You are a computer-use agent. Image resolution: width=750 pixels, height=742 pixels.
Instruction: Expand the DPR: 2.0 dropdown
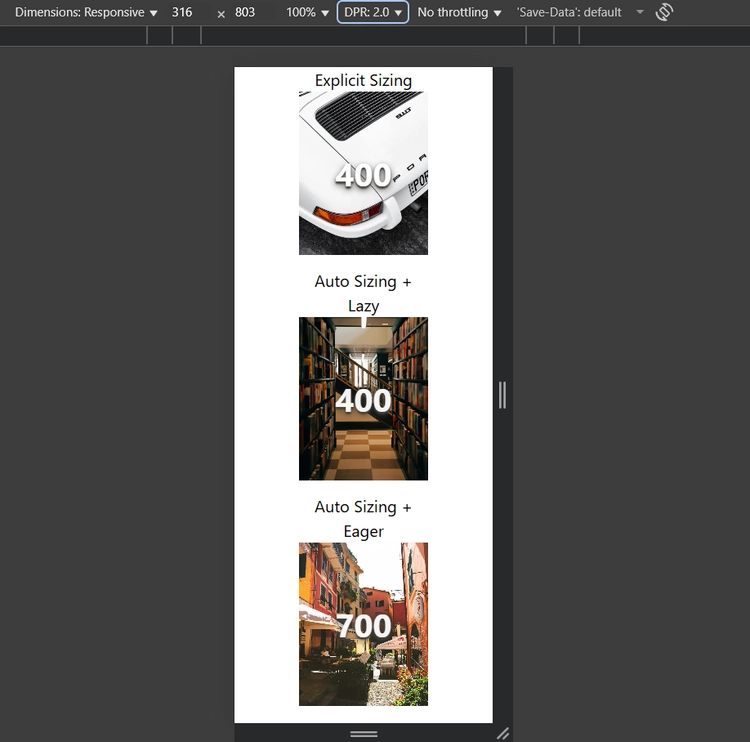(373, 13)
